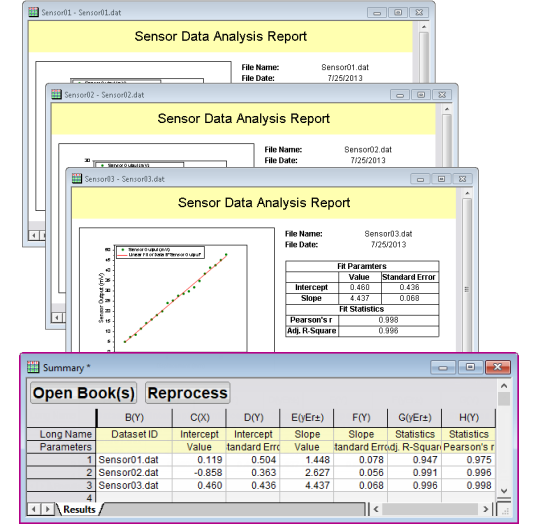Click cell Sensor02.dat in Summary
The width and height of the screenshot is (547, 526).
(x=134, y=473)
